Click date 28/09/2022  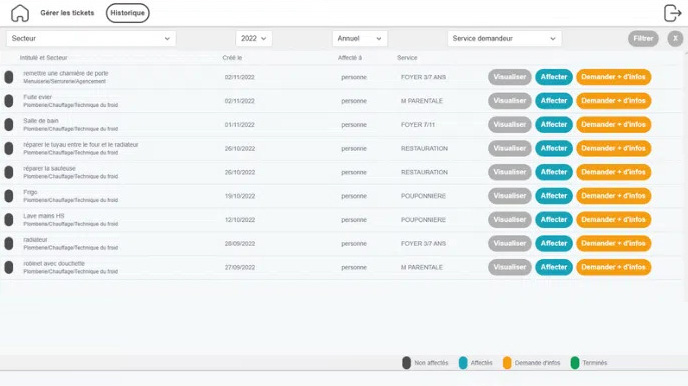[x=240, y=243]
